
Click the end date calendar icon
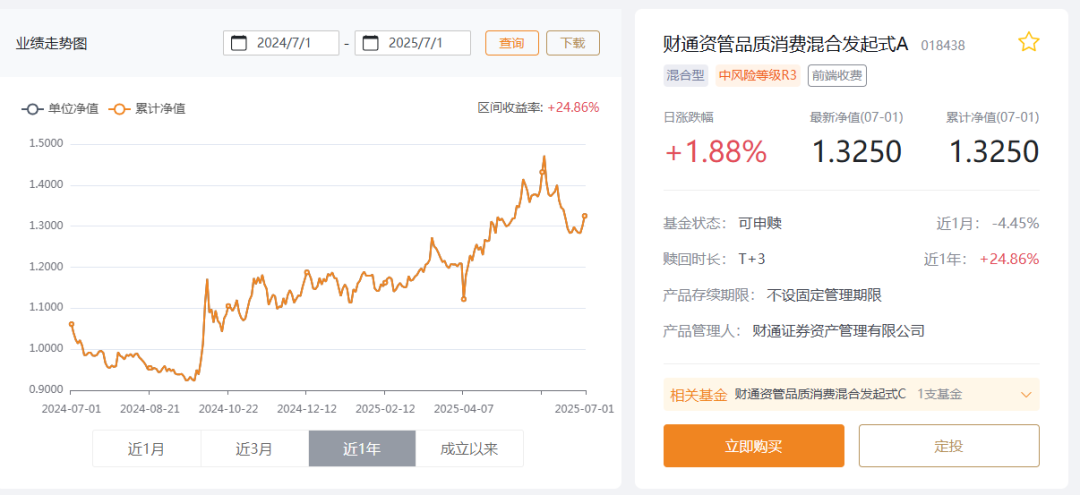click(x=370, y=43)
